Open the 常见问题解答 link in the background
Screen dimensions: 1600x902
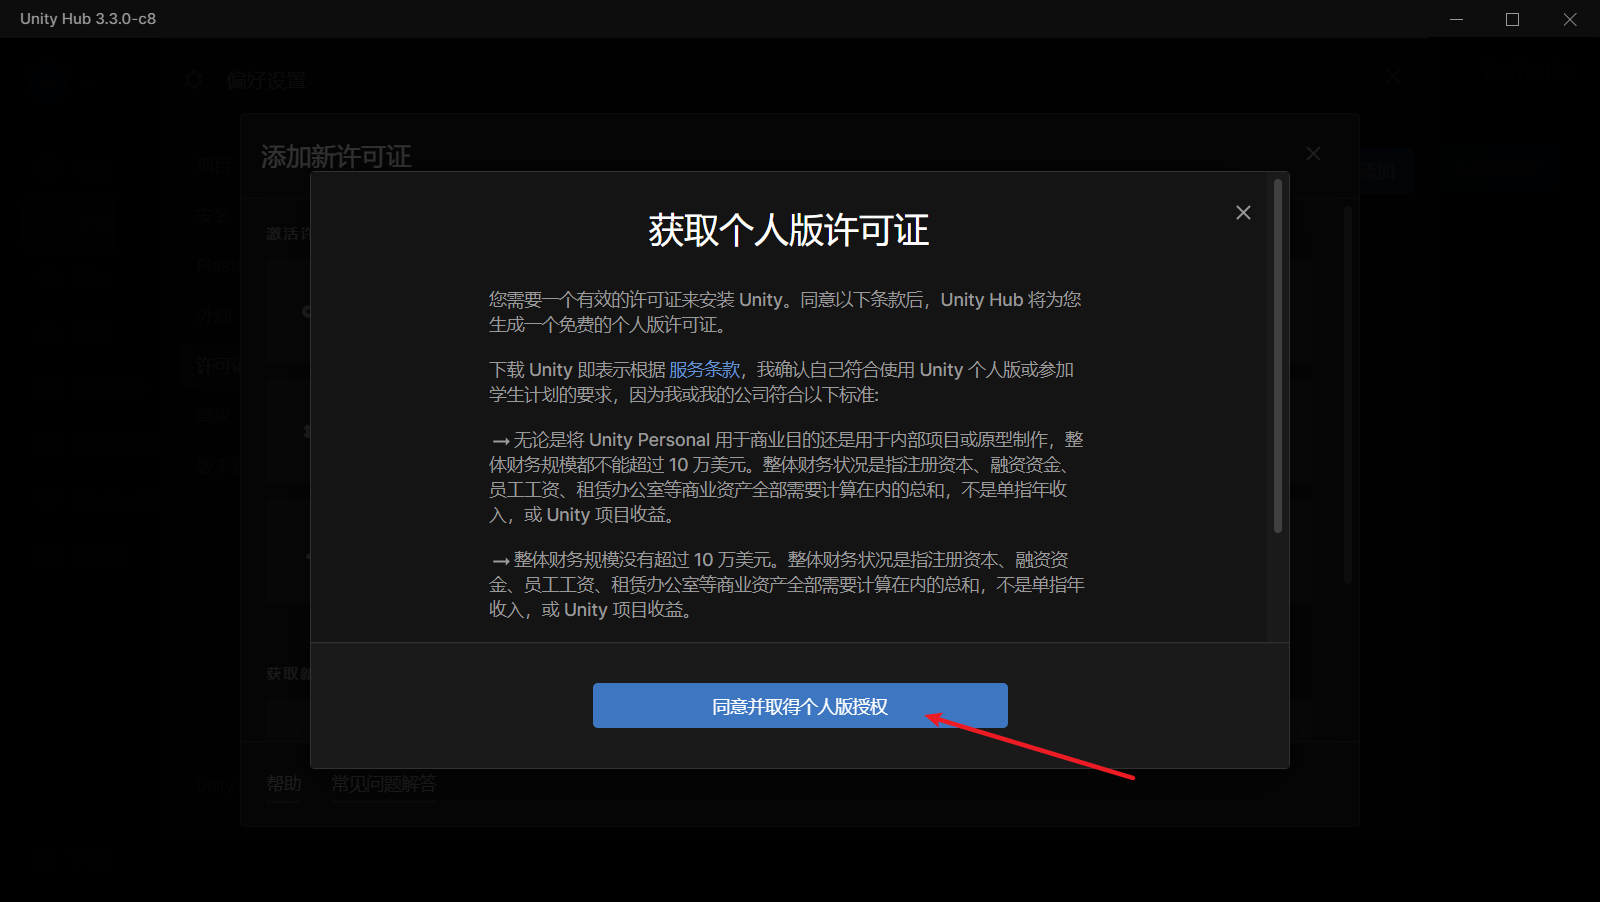(384, 784)
